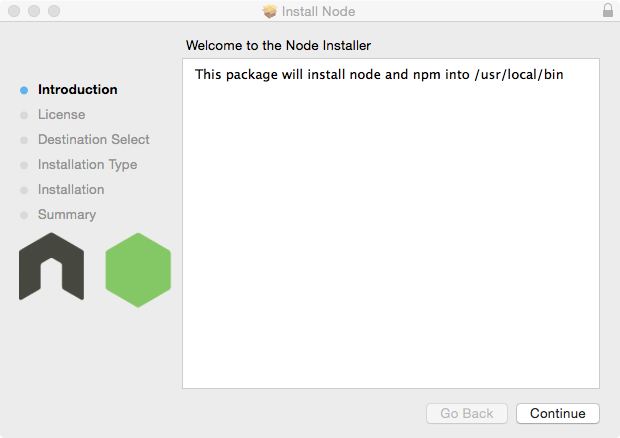Click the gray bullet beside License

tap(24, 115)
